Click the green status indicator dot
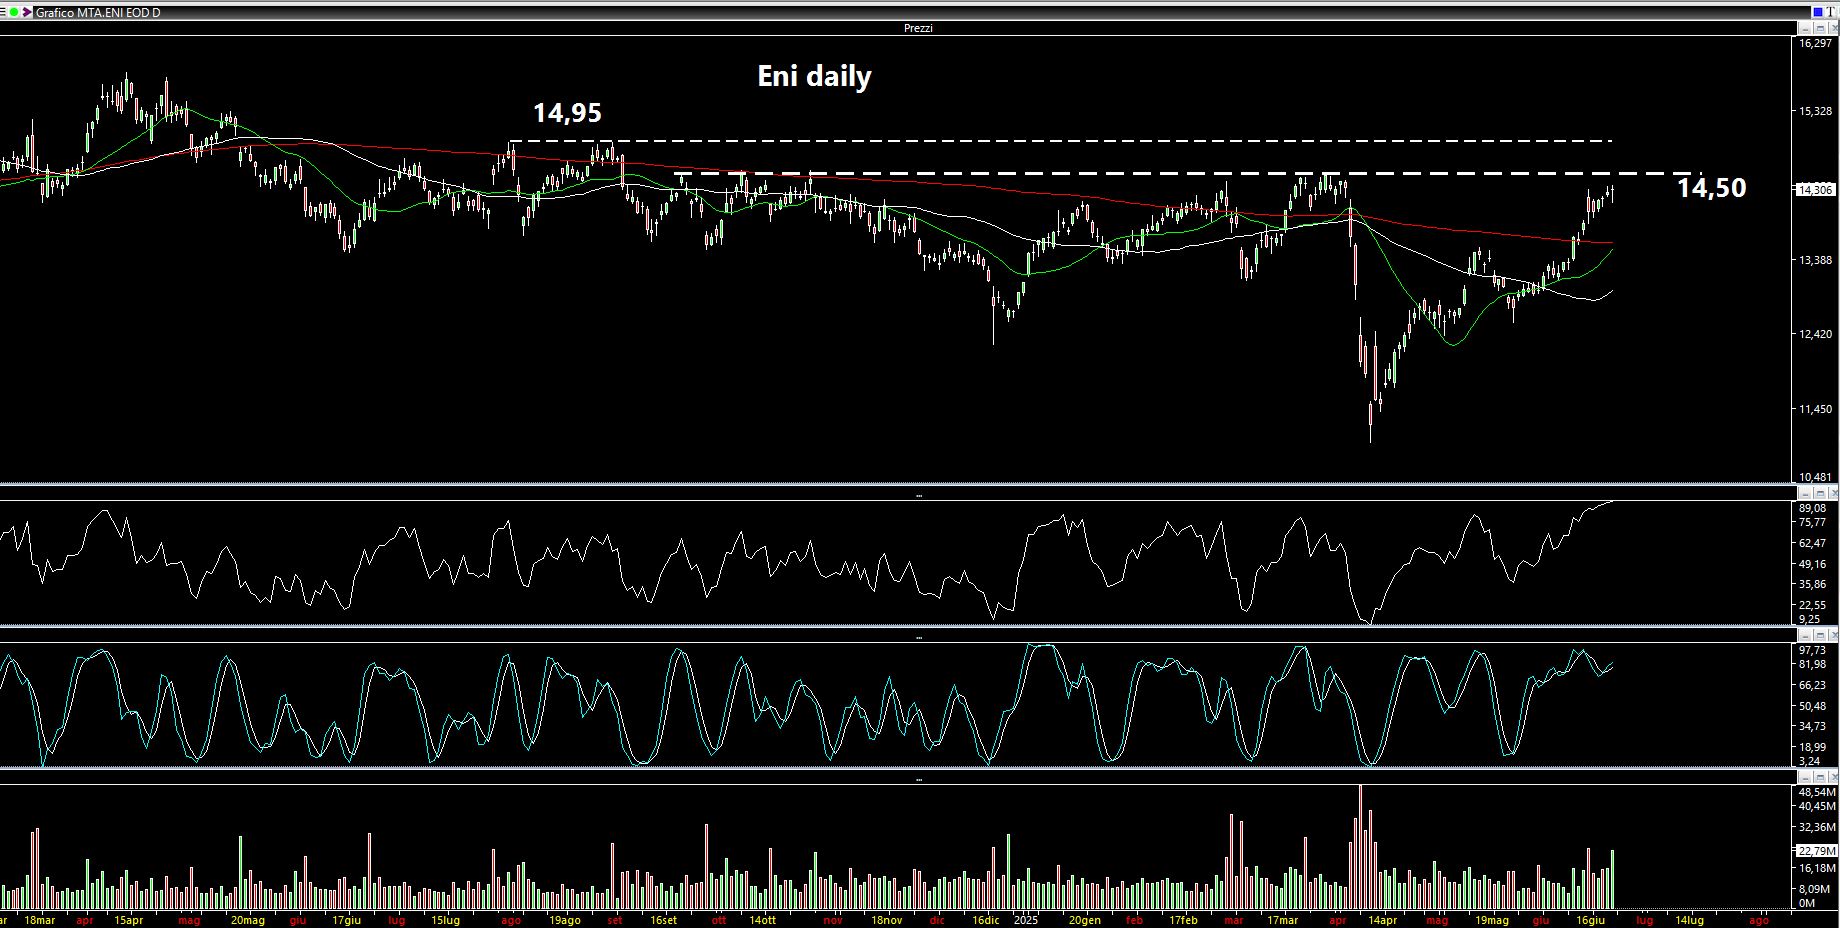1840x928 pixels. [14, 12]
